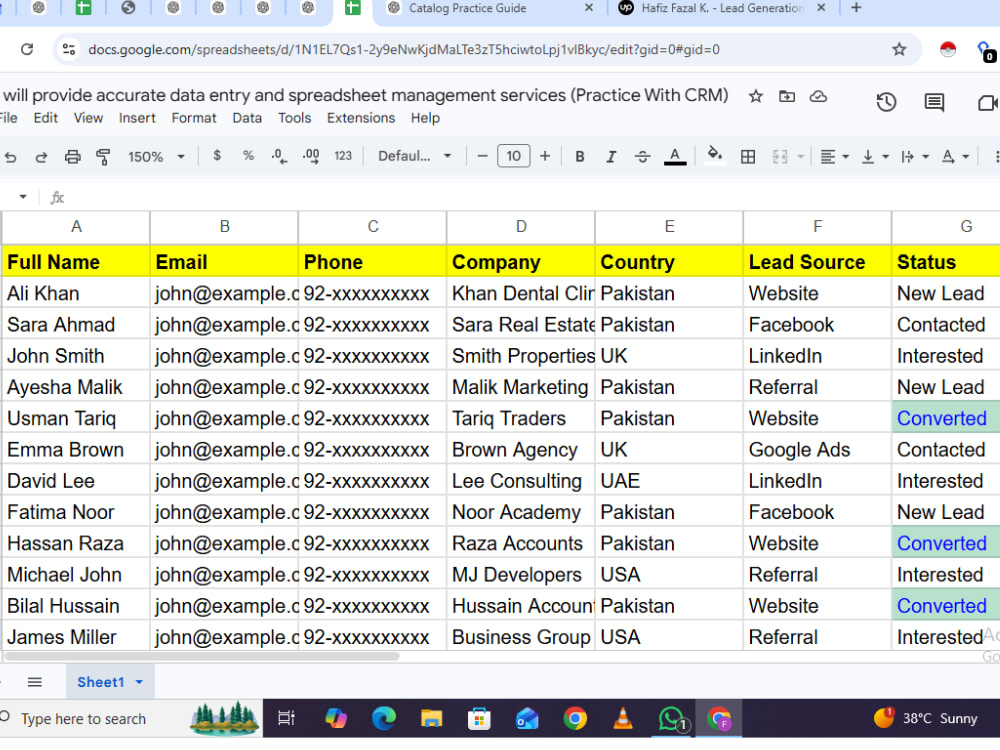The image size is (1000, 750).
Task: Decrease decimal places icon
Action: click(279, 156)
